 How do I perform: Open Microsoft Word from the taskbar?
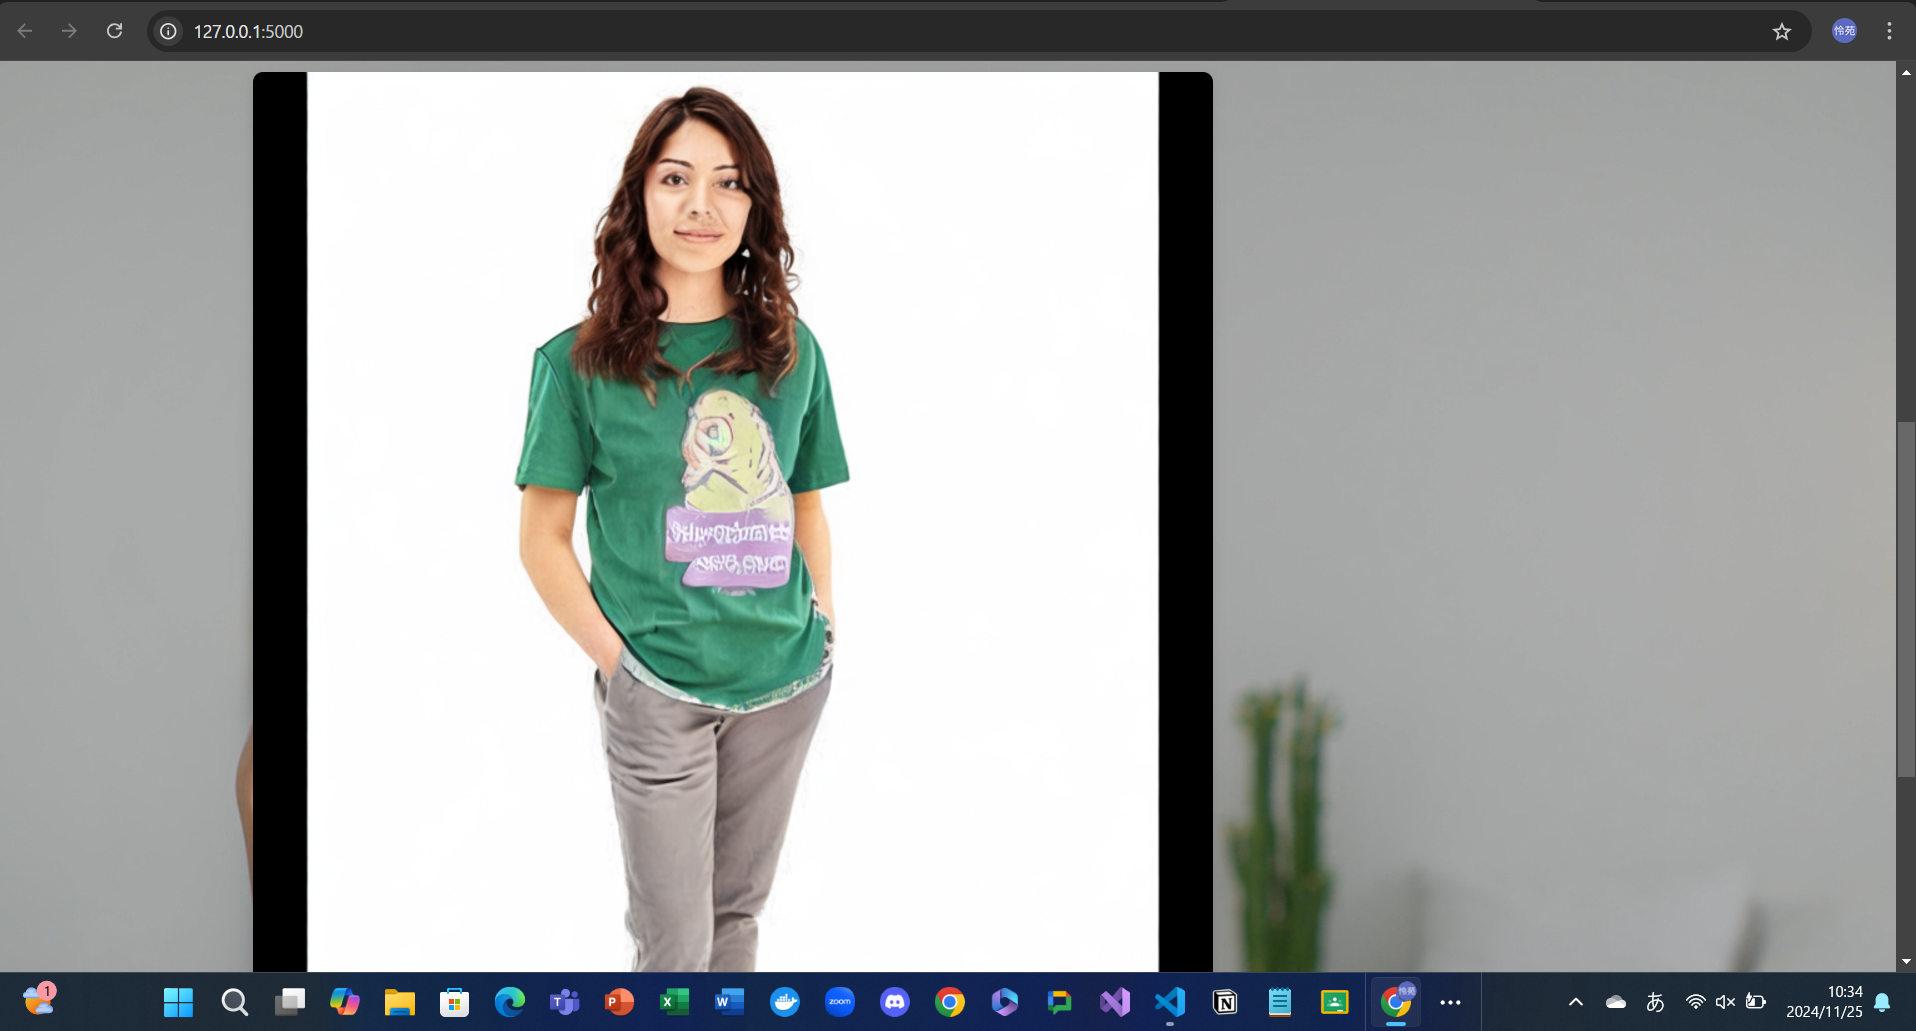point(729,1002)
